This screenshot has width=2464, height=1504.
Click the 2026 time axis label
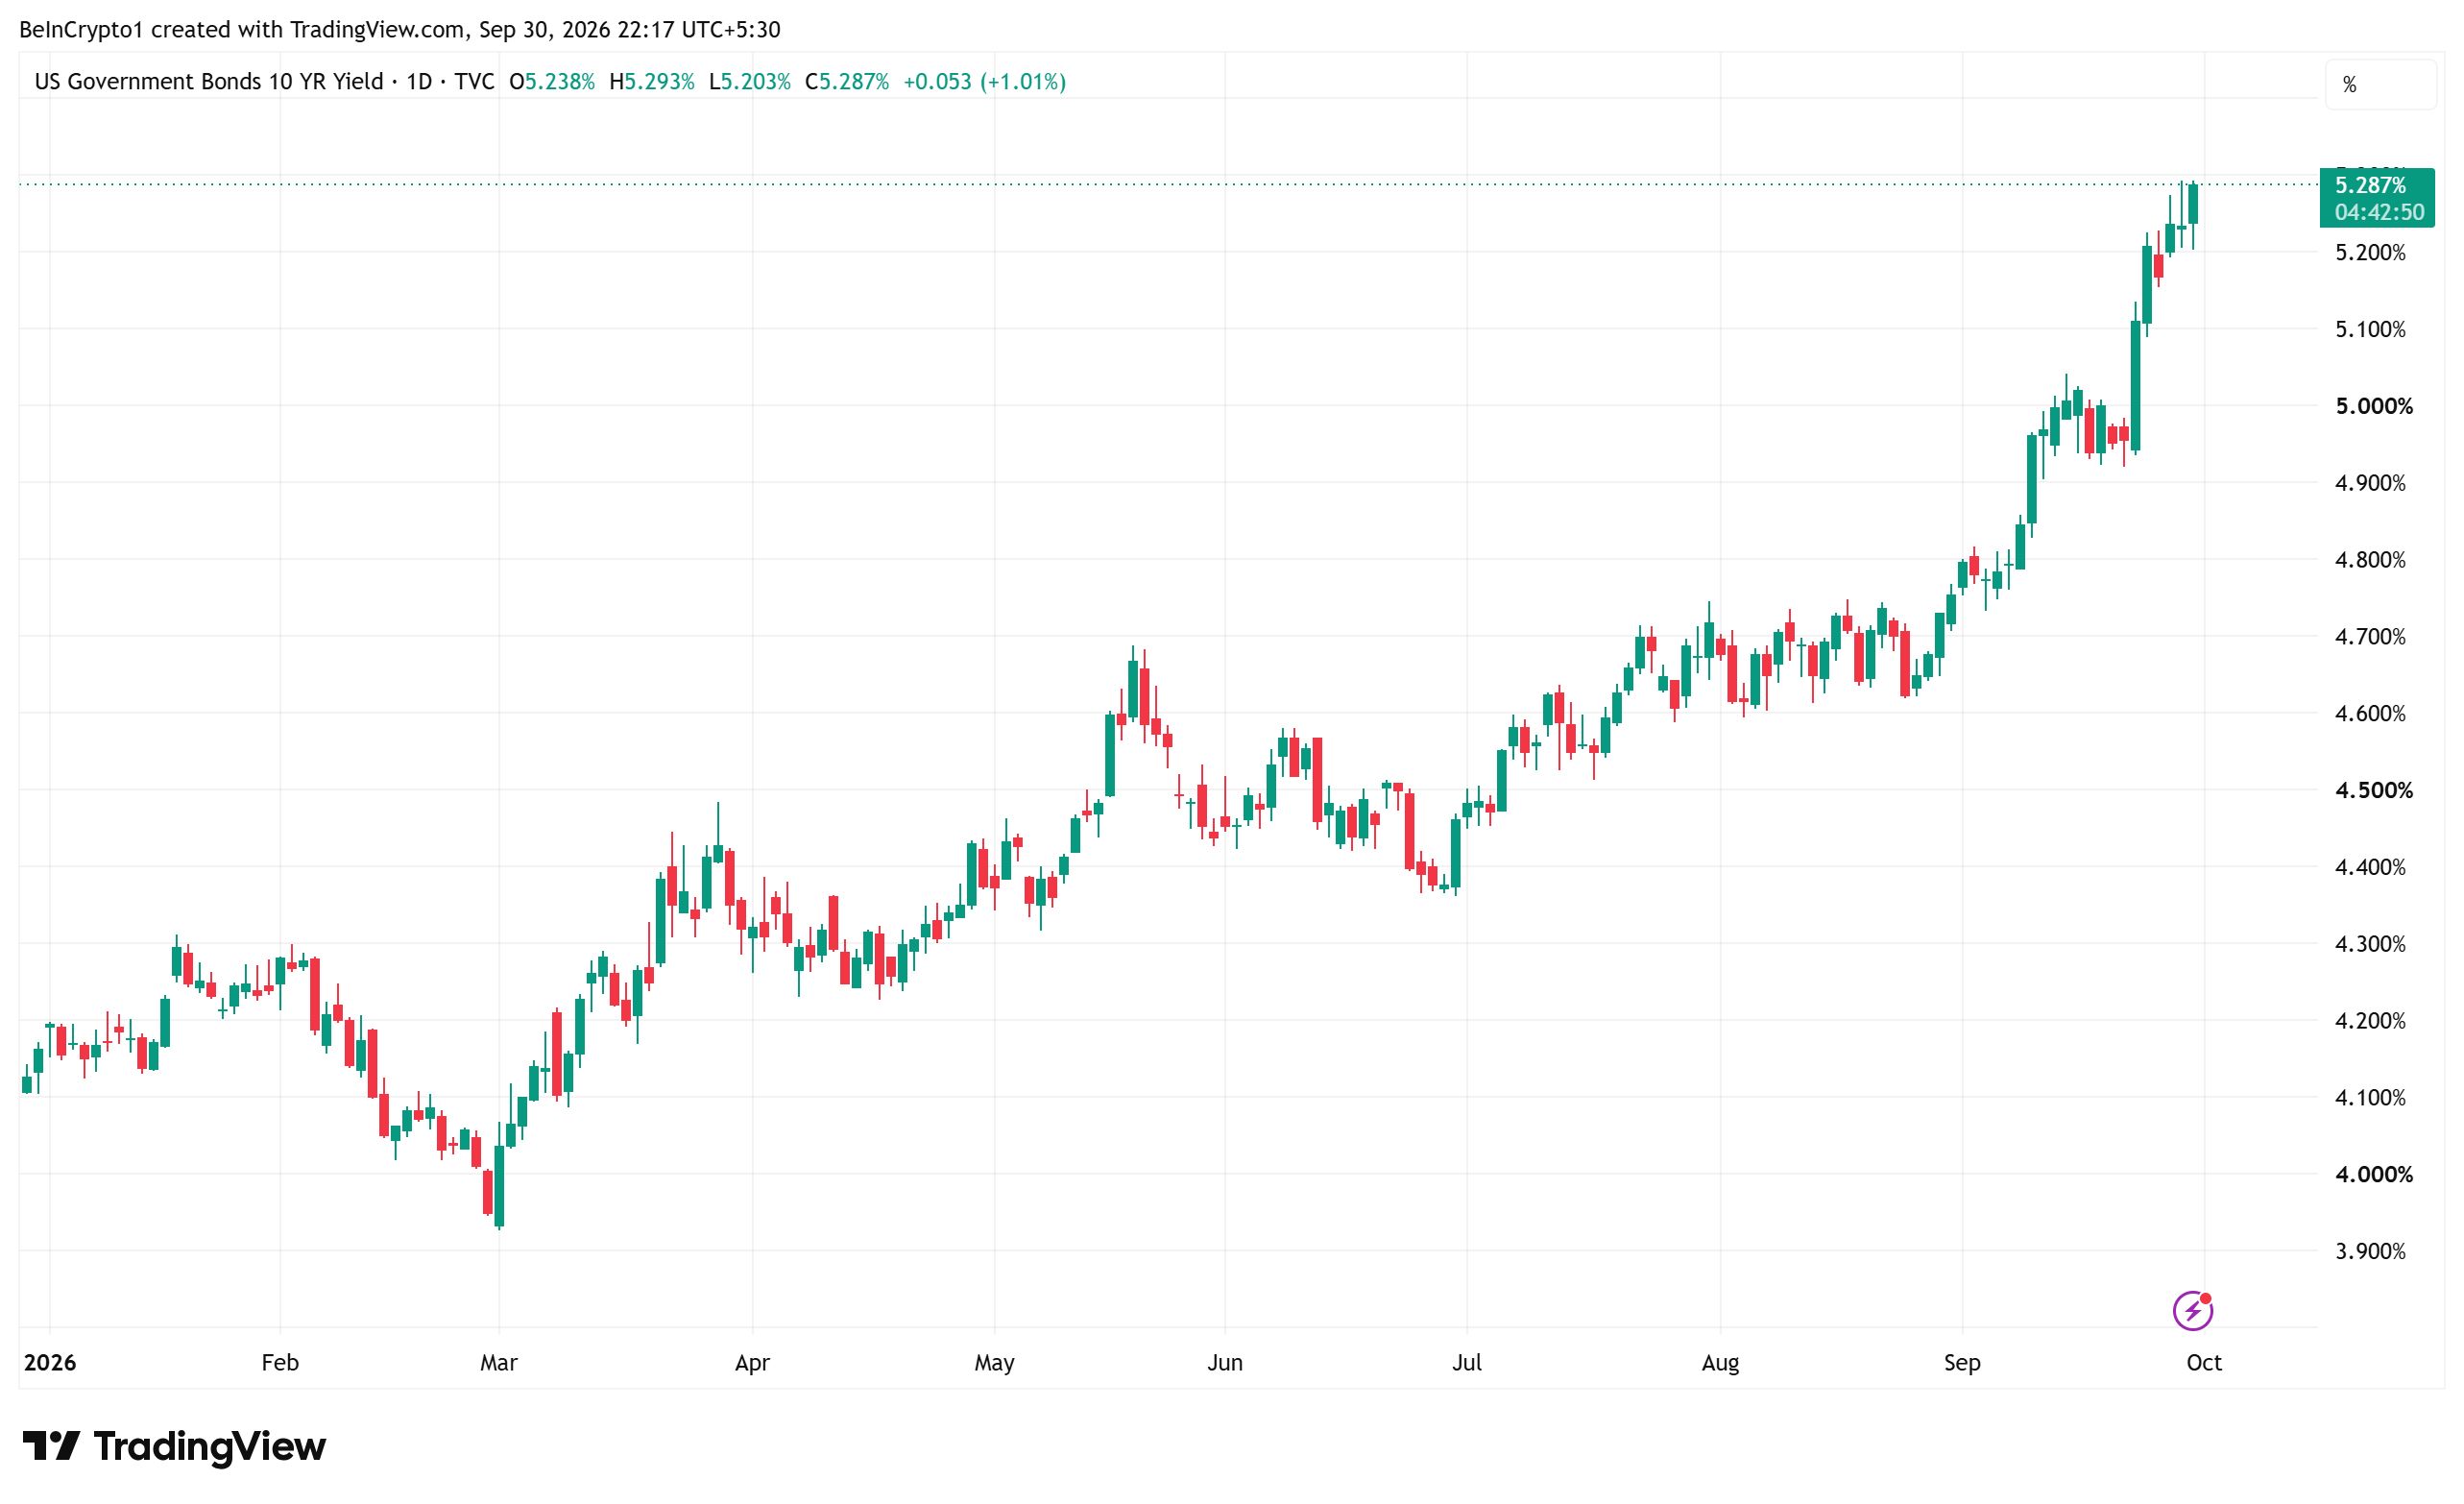click(x=50, y=1363)
